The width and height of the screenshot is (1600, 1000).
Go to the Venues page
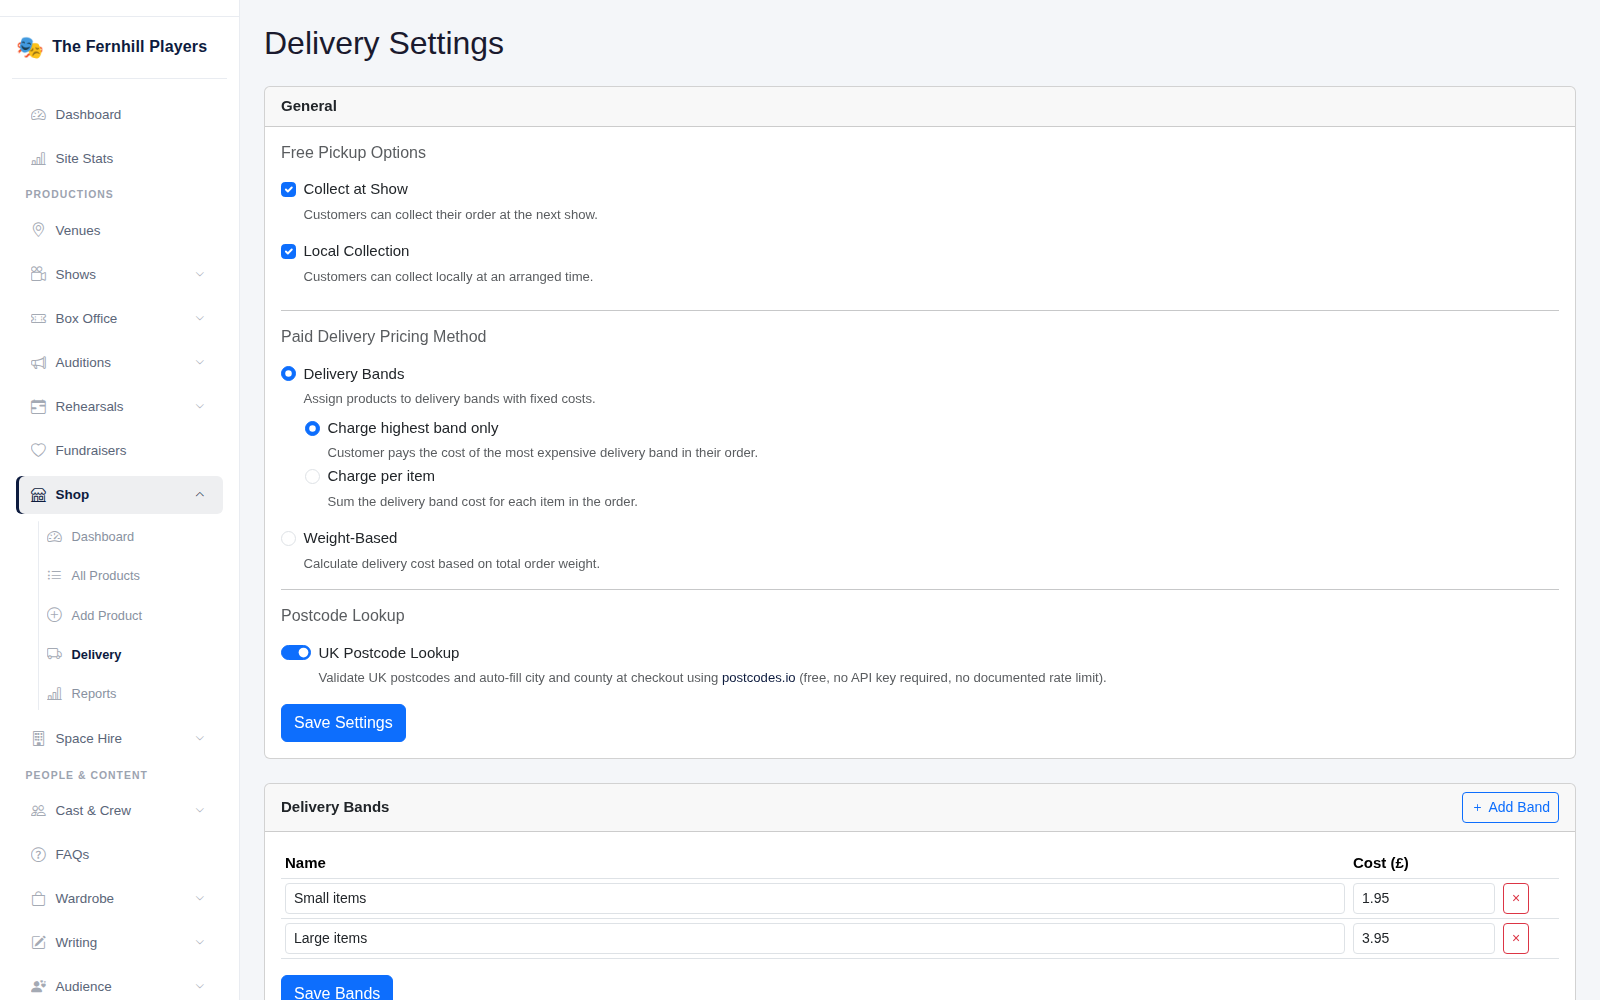pyautogui.click(x=119, y=231)
